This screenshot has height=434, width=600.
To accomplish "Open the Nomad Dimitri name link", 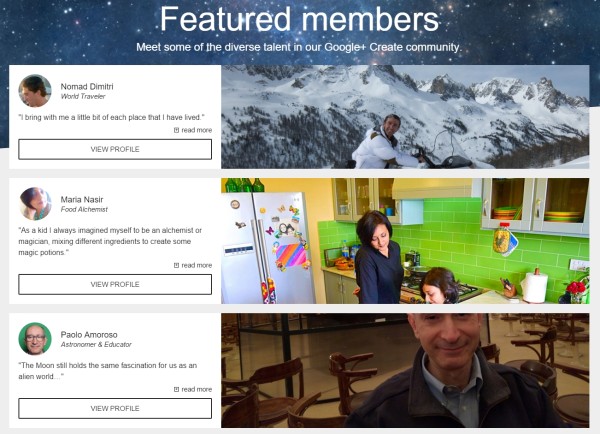I will (x=87, y=86).
